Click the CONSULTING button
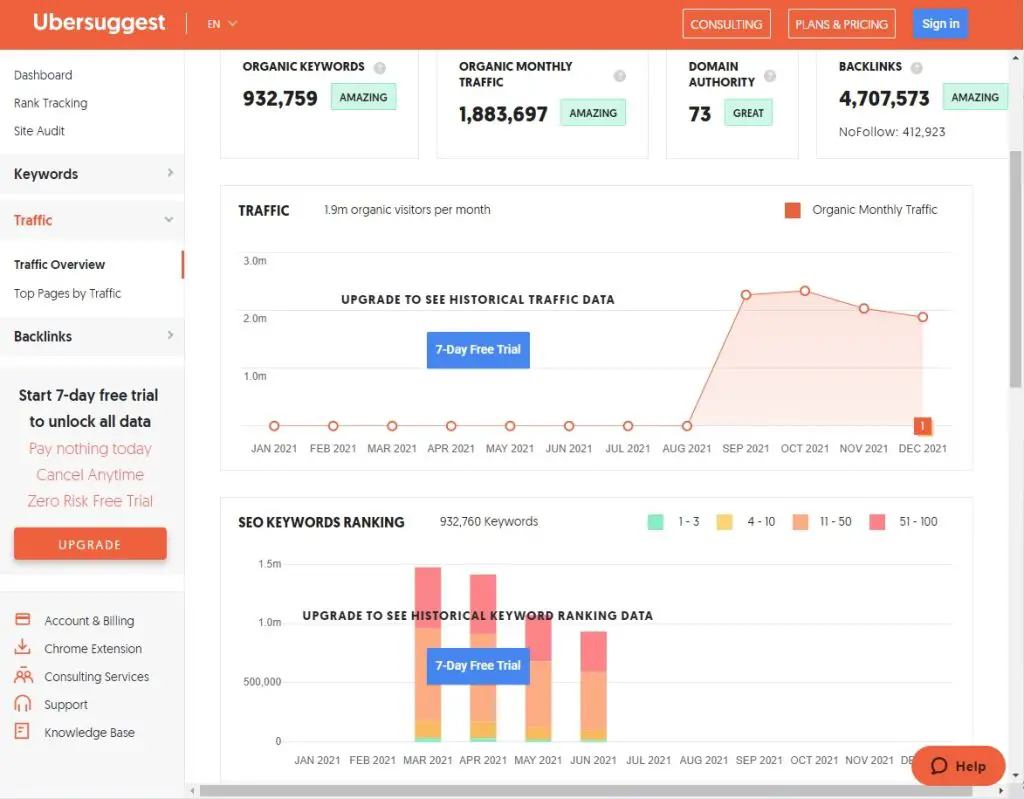 coord(726,24)
